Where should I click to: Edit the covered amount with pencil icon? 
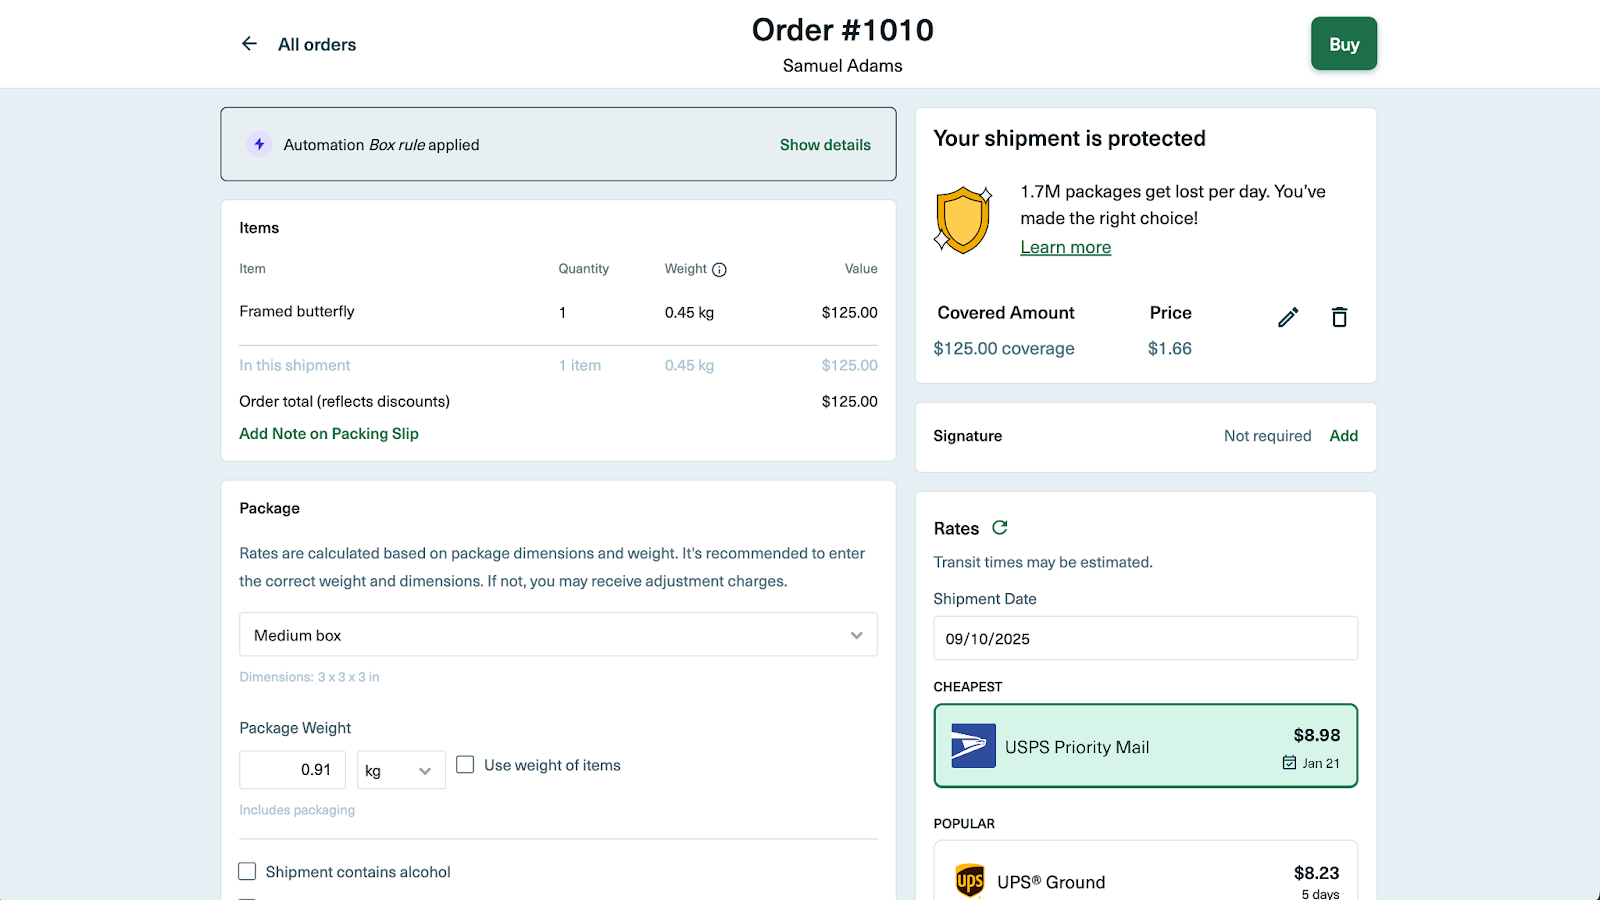1288,318
